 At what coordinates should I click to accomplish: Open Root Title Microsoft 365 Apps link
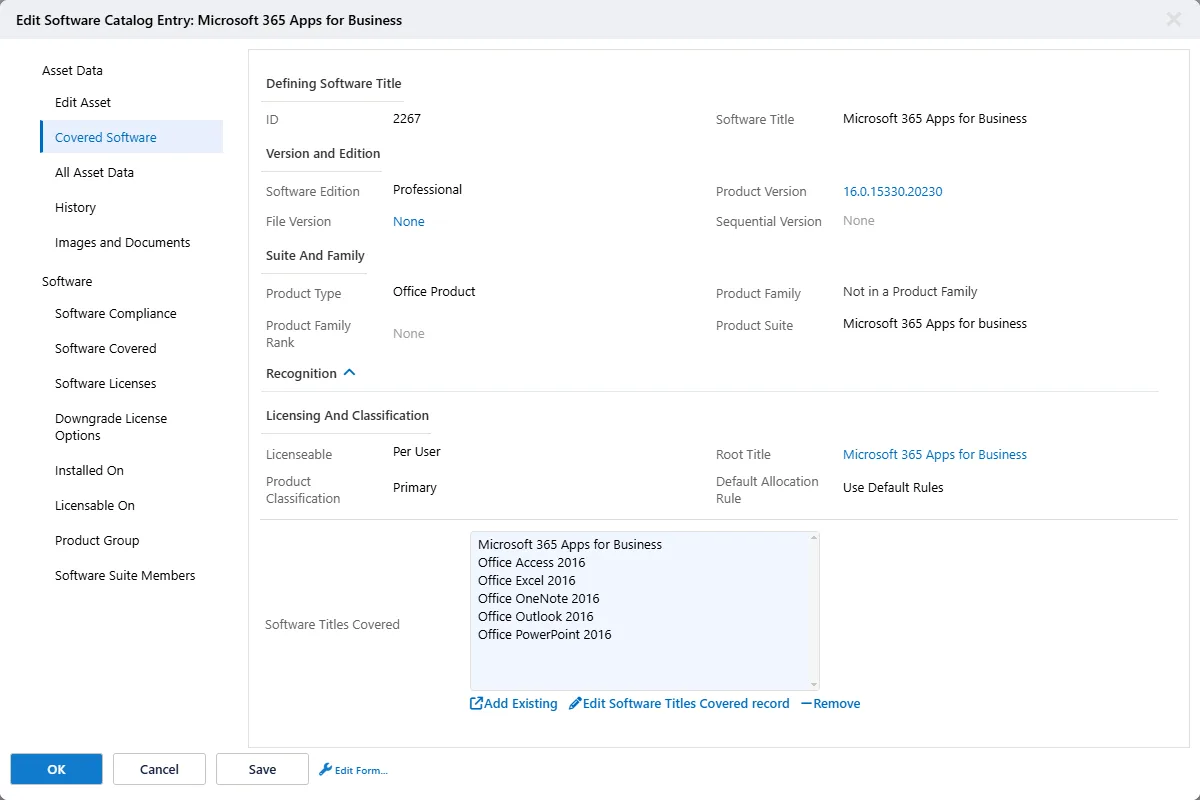[x=934, y=454]
